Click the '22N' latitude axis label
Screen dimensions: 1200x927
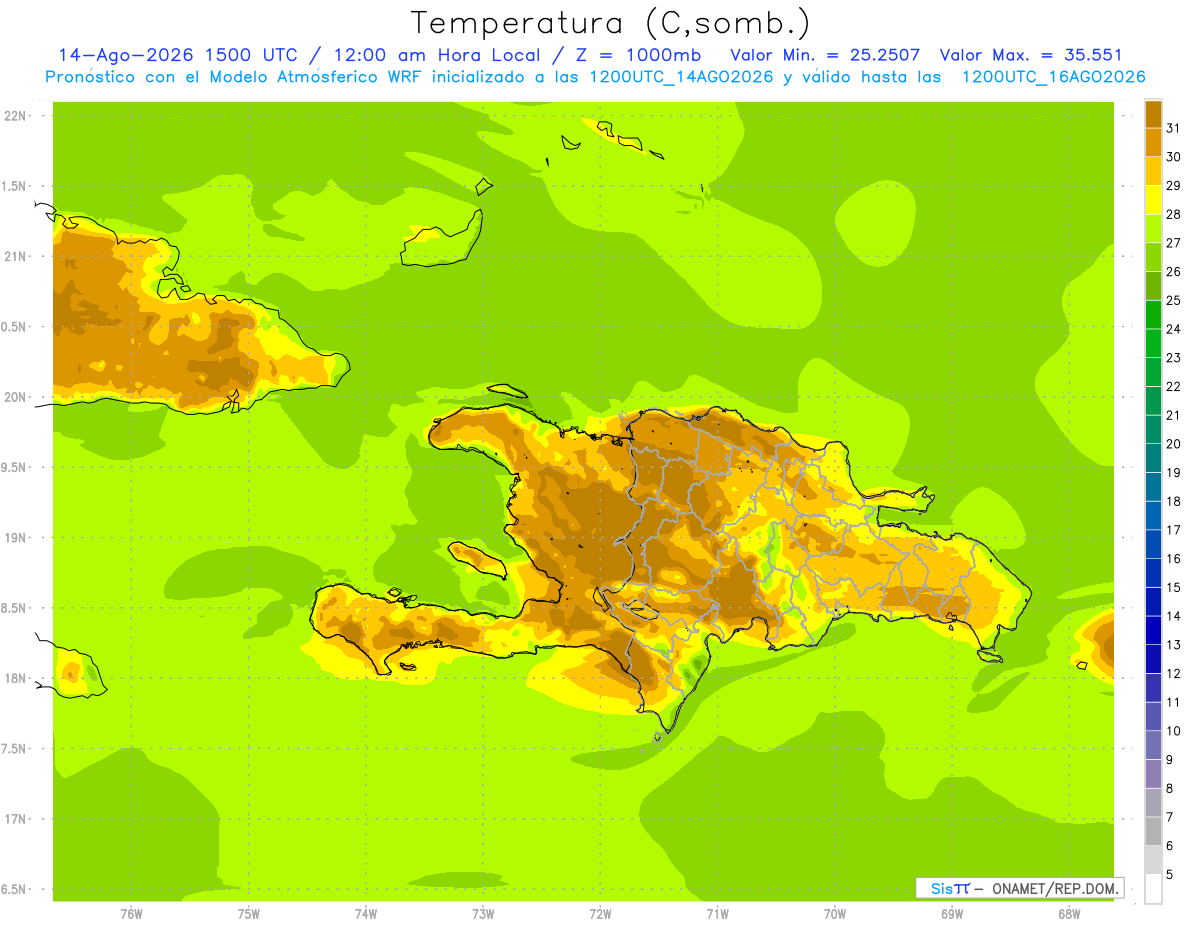click(x=15, y=116)
